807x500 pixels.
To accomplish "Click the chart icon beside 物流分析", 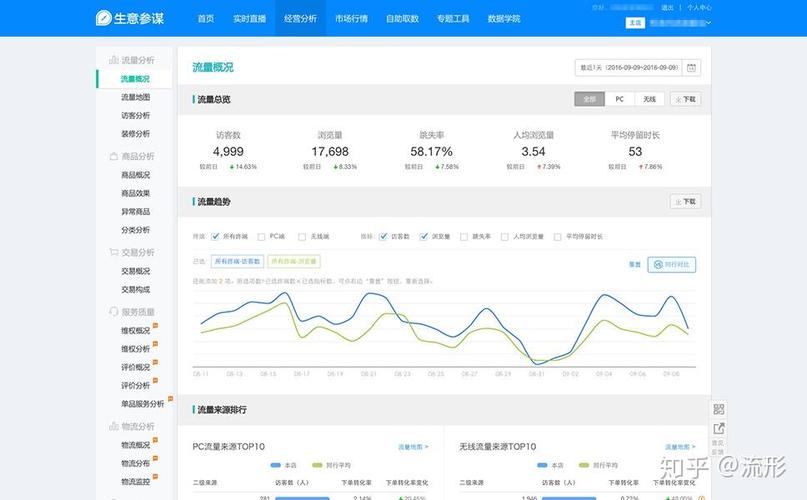I will point(114,426).
